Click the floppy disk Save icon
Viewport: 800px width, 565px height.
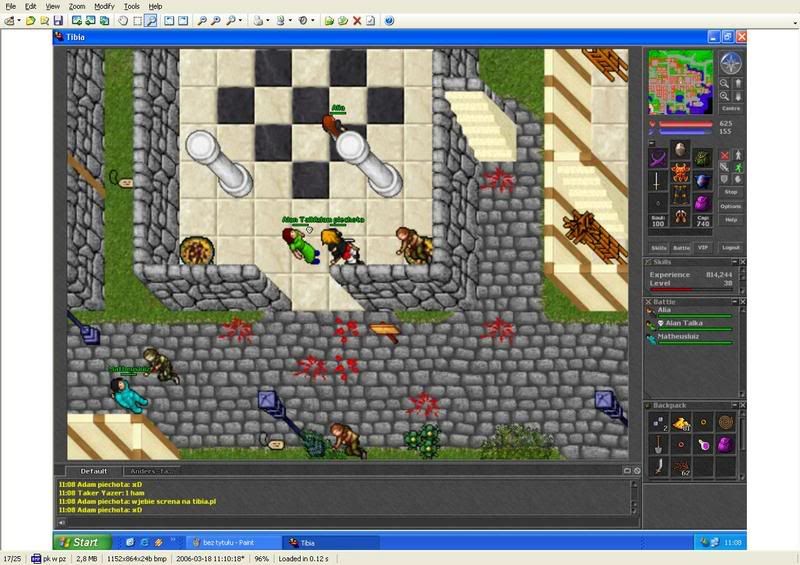click(x=58, y=21)
